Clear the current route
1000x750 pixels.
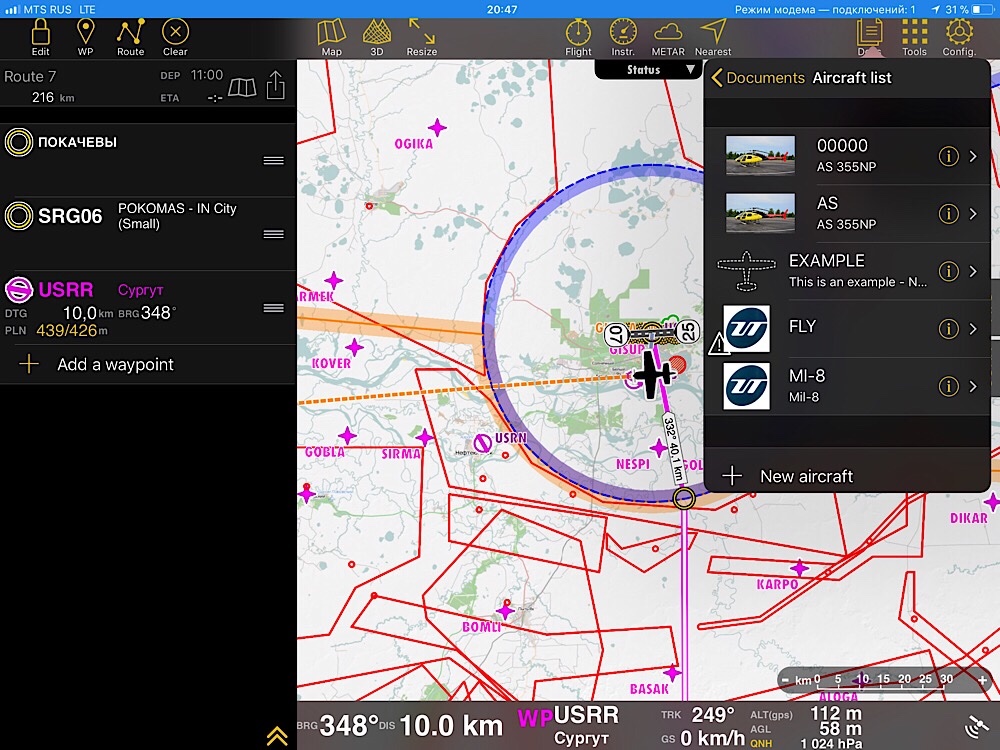(x=175, y=37)
